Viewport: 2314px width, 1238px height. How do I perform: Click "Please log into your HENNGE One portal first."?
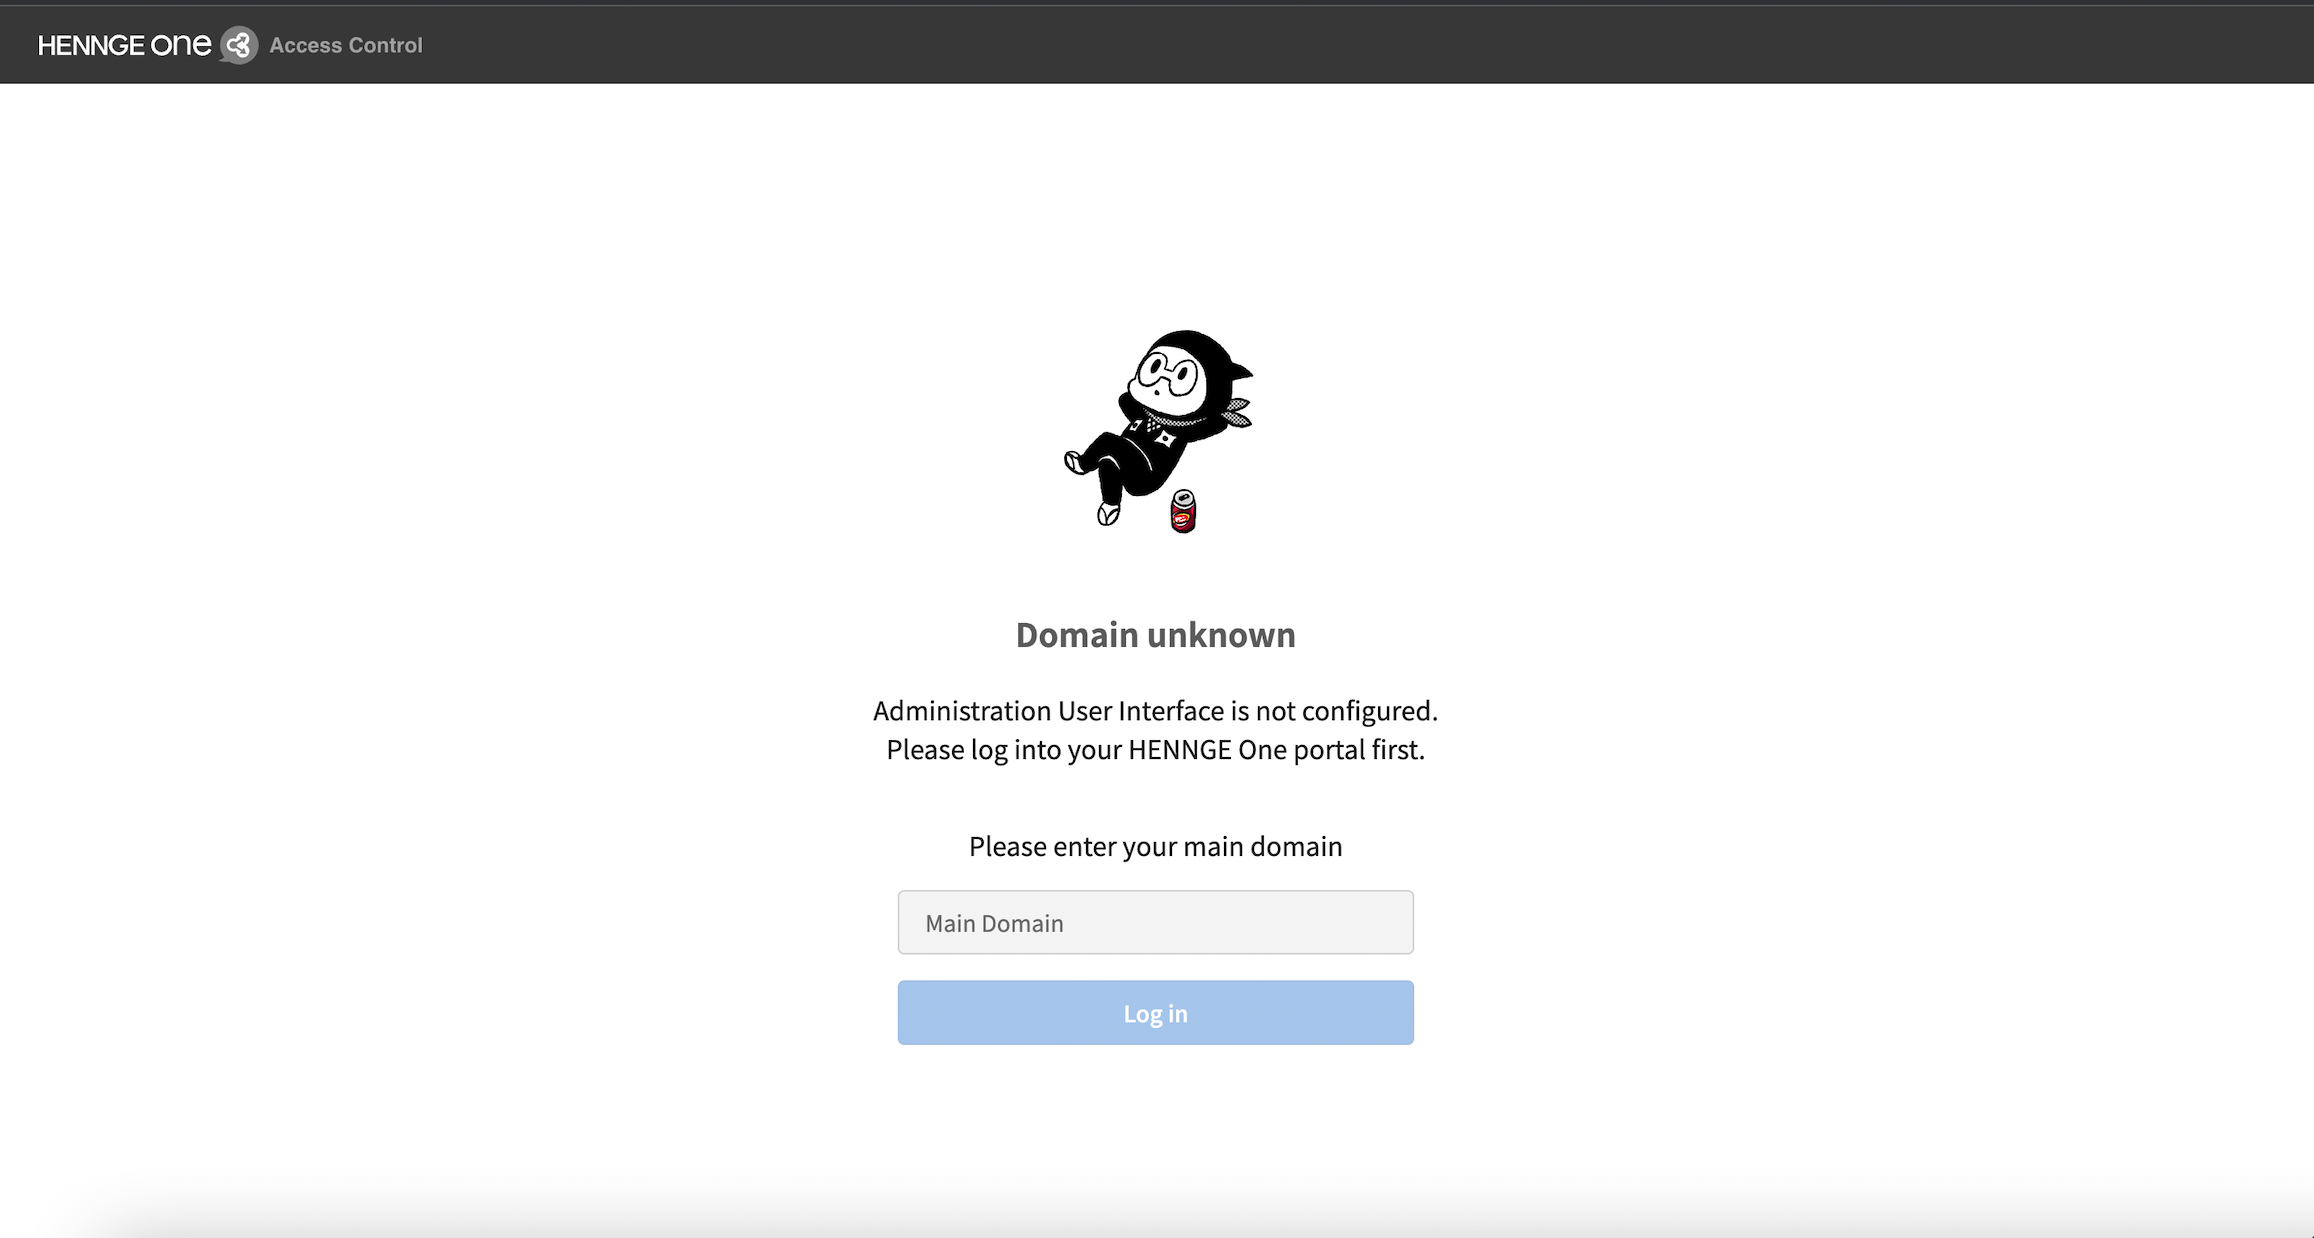(x=1155, y=750)
